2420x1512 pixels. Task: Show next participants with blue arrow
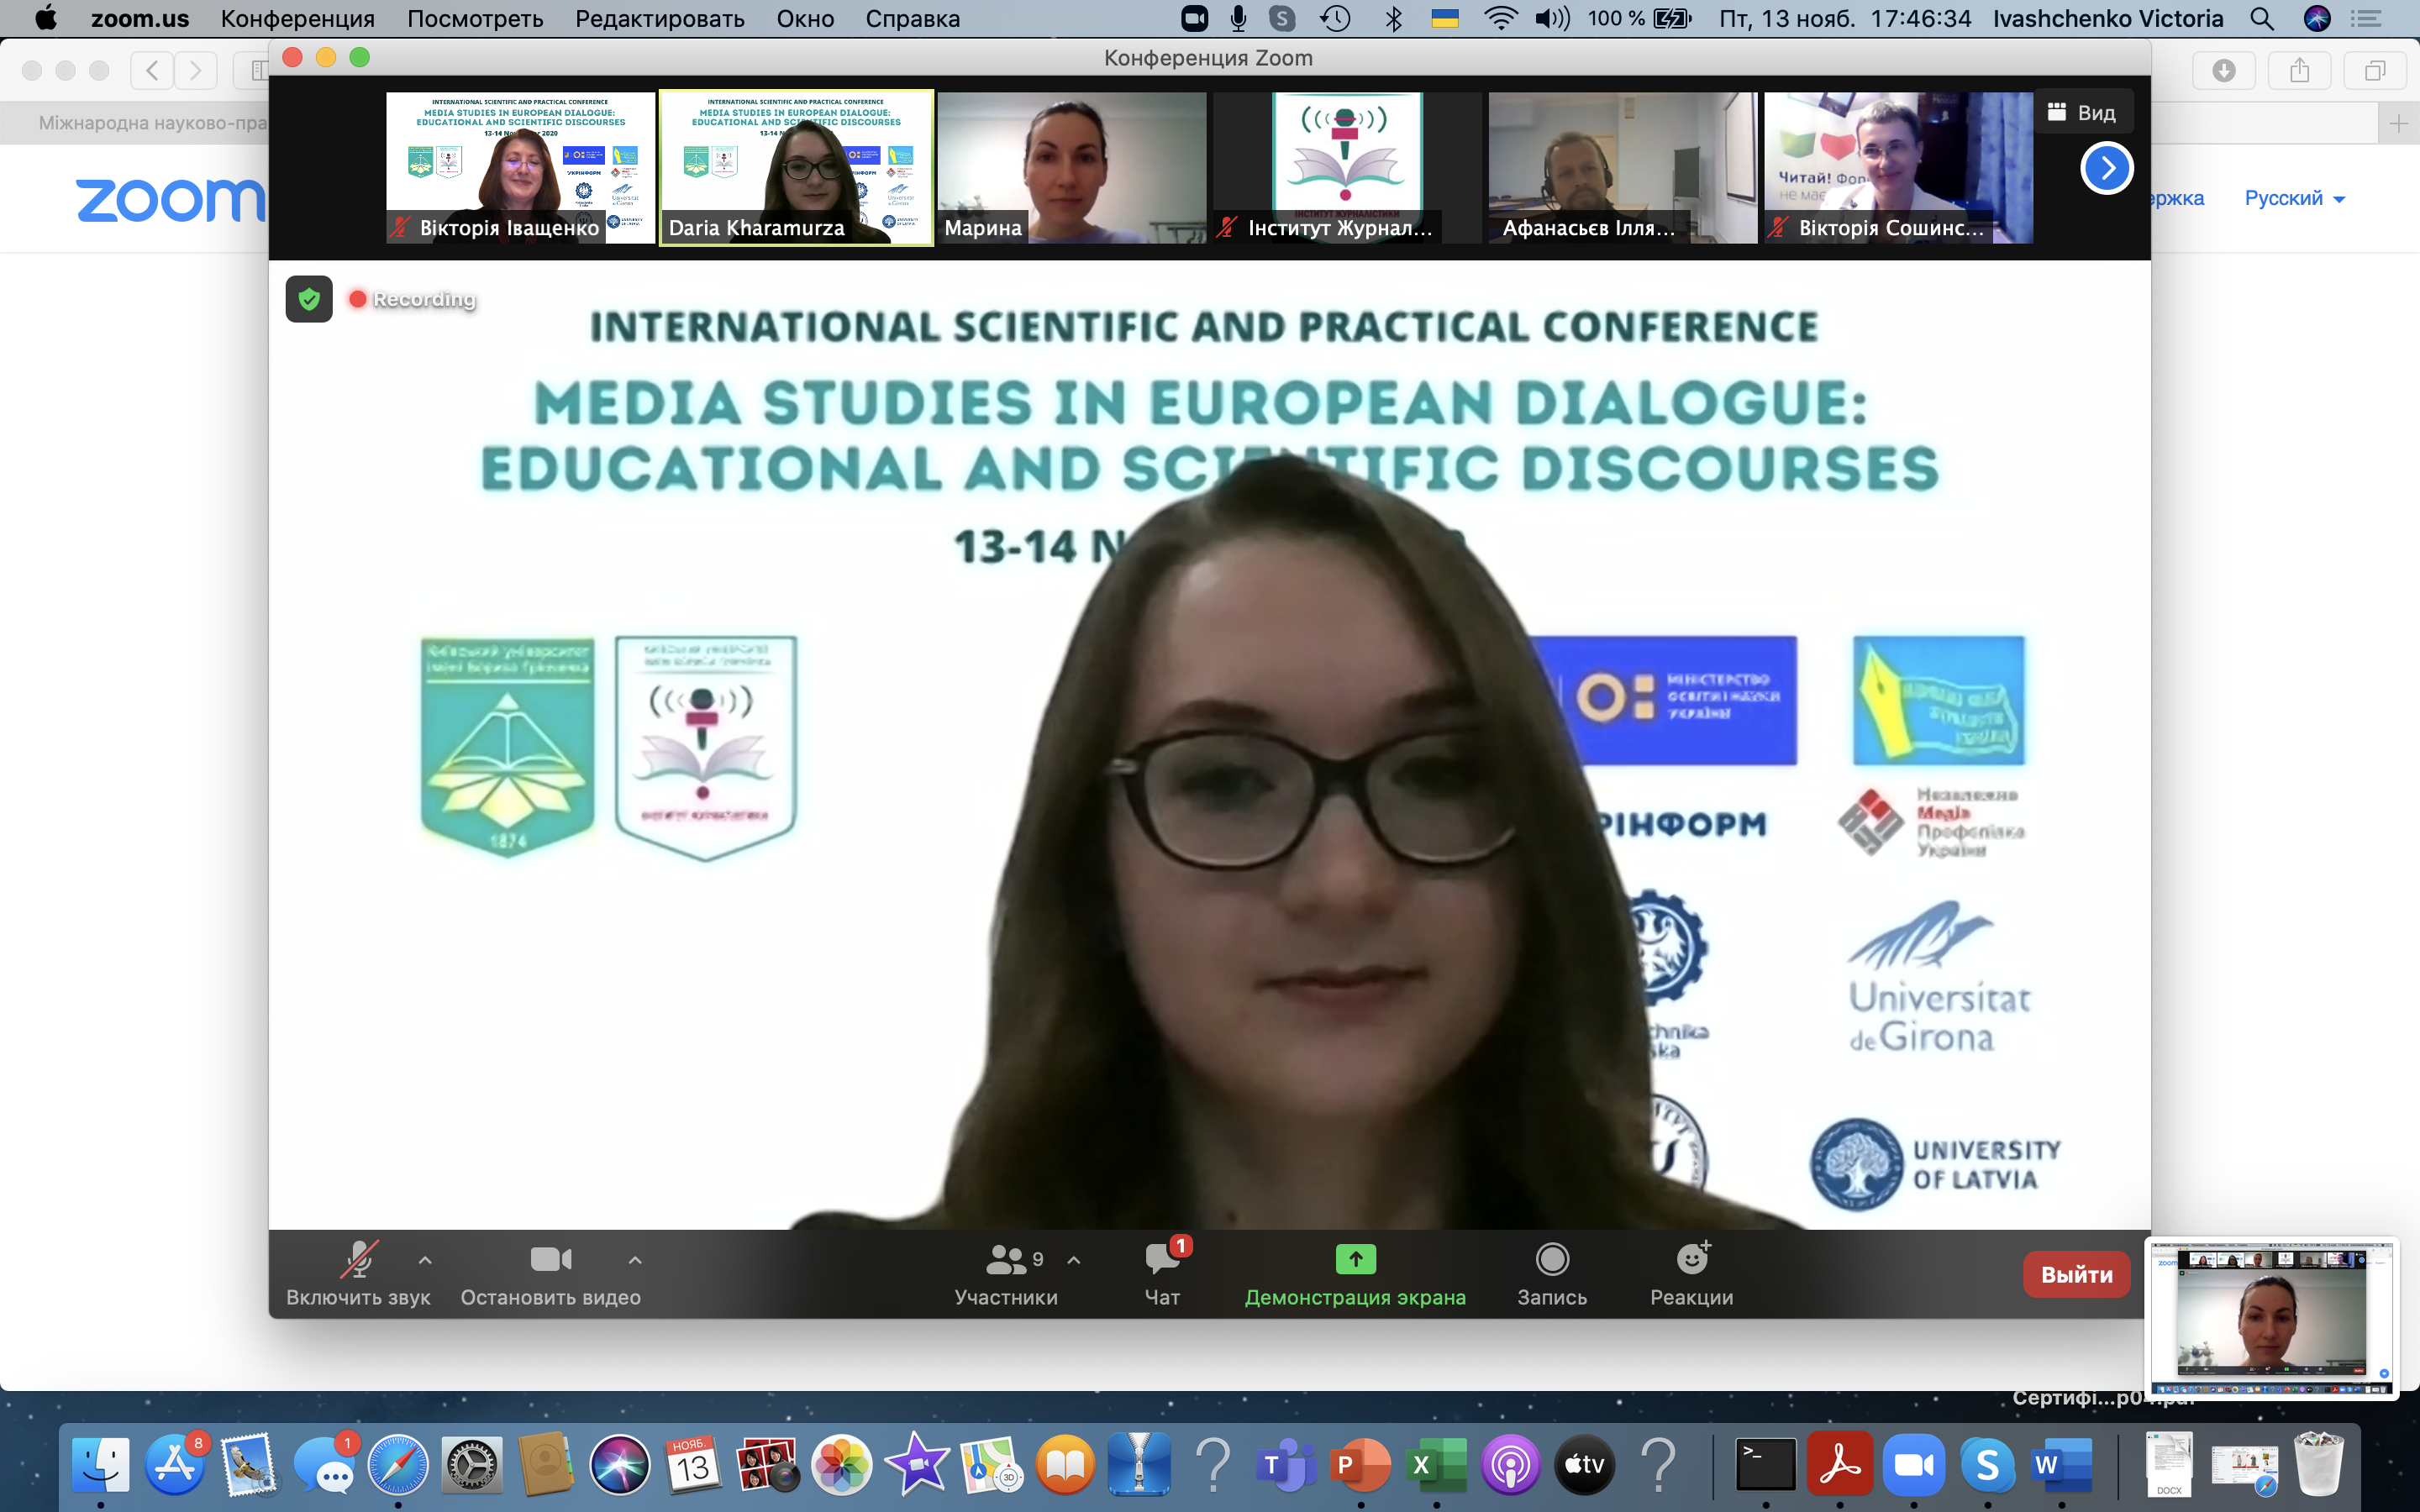(2106, 168)
